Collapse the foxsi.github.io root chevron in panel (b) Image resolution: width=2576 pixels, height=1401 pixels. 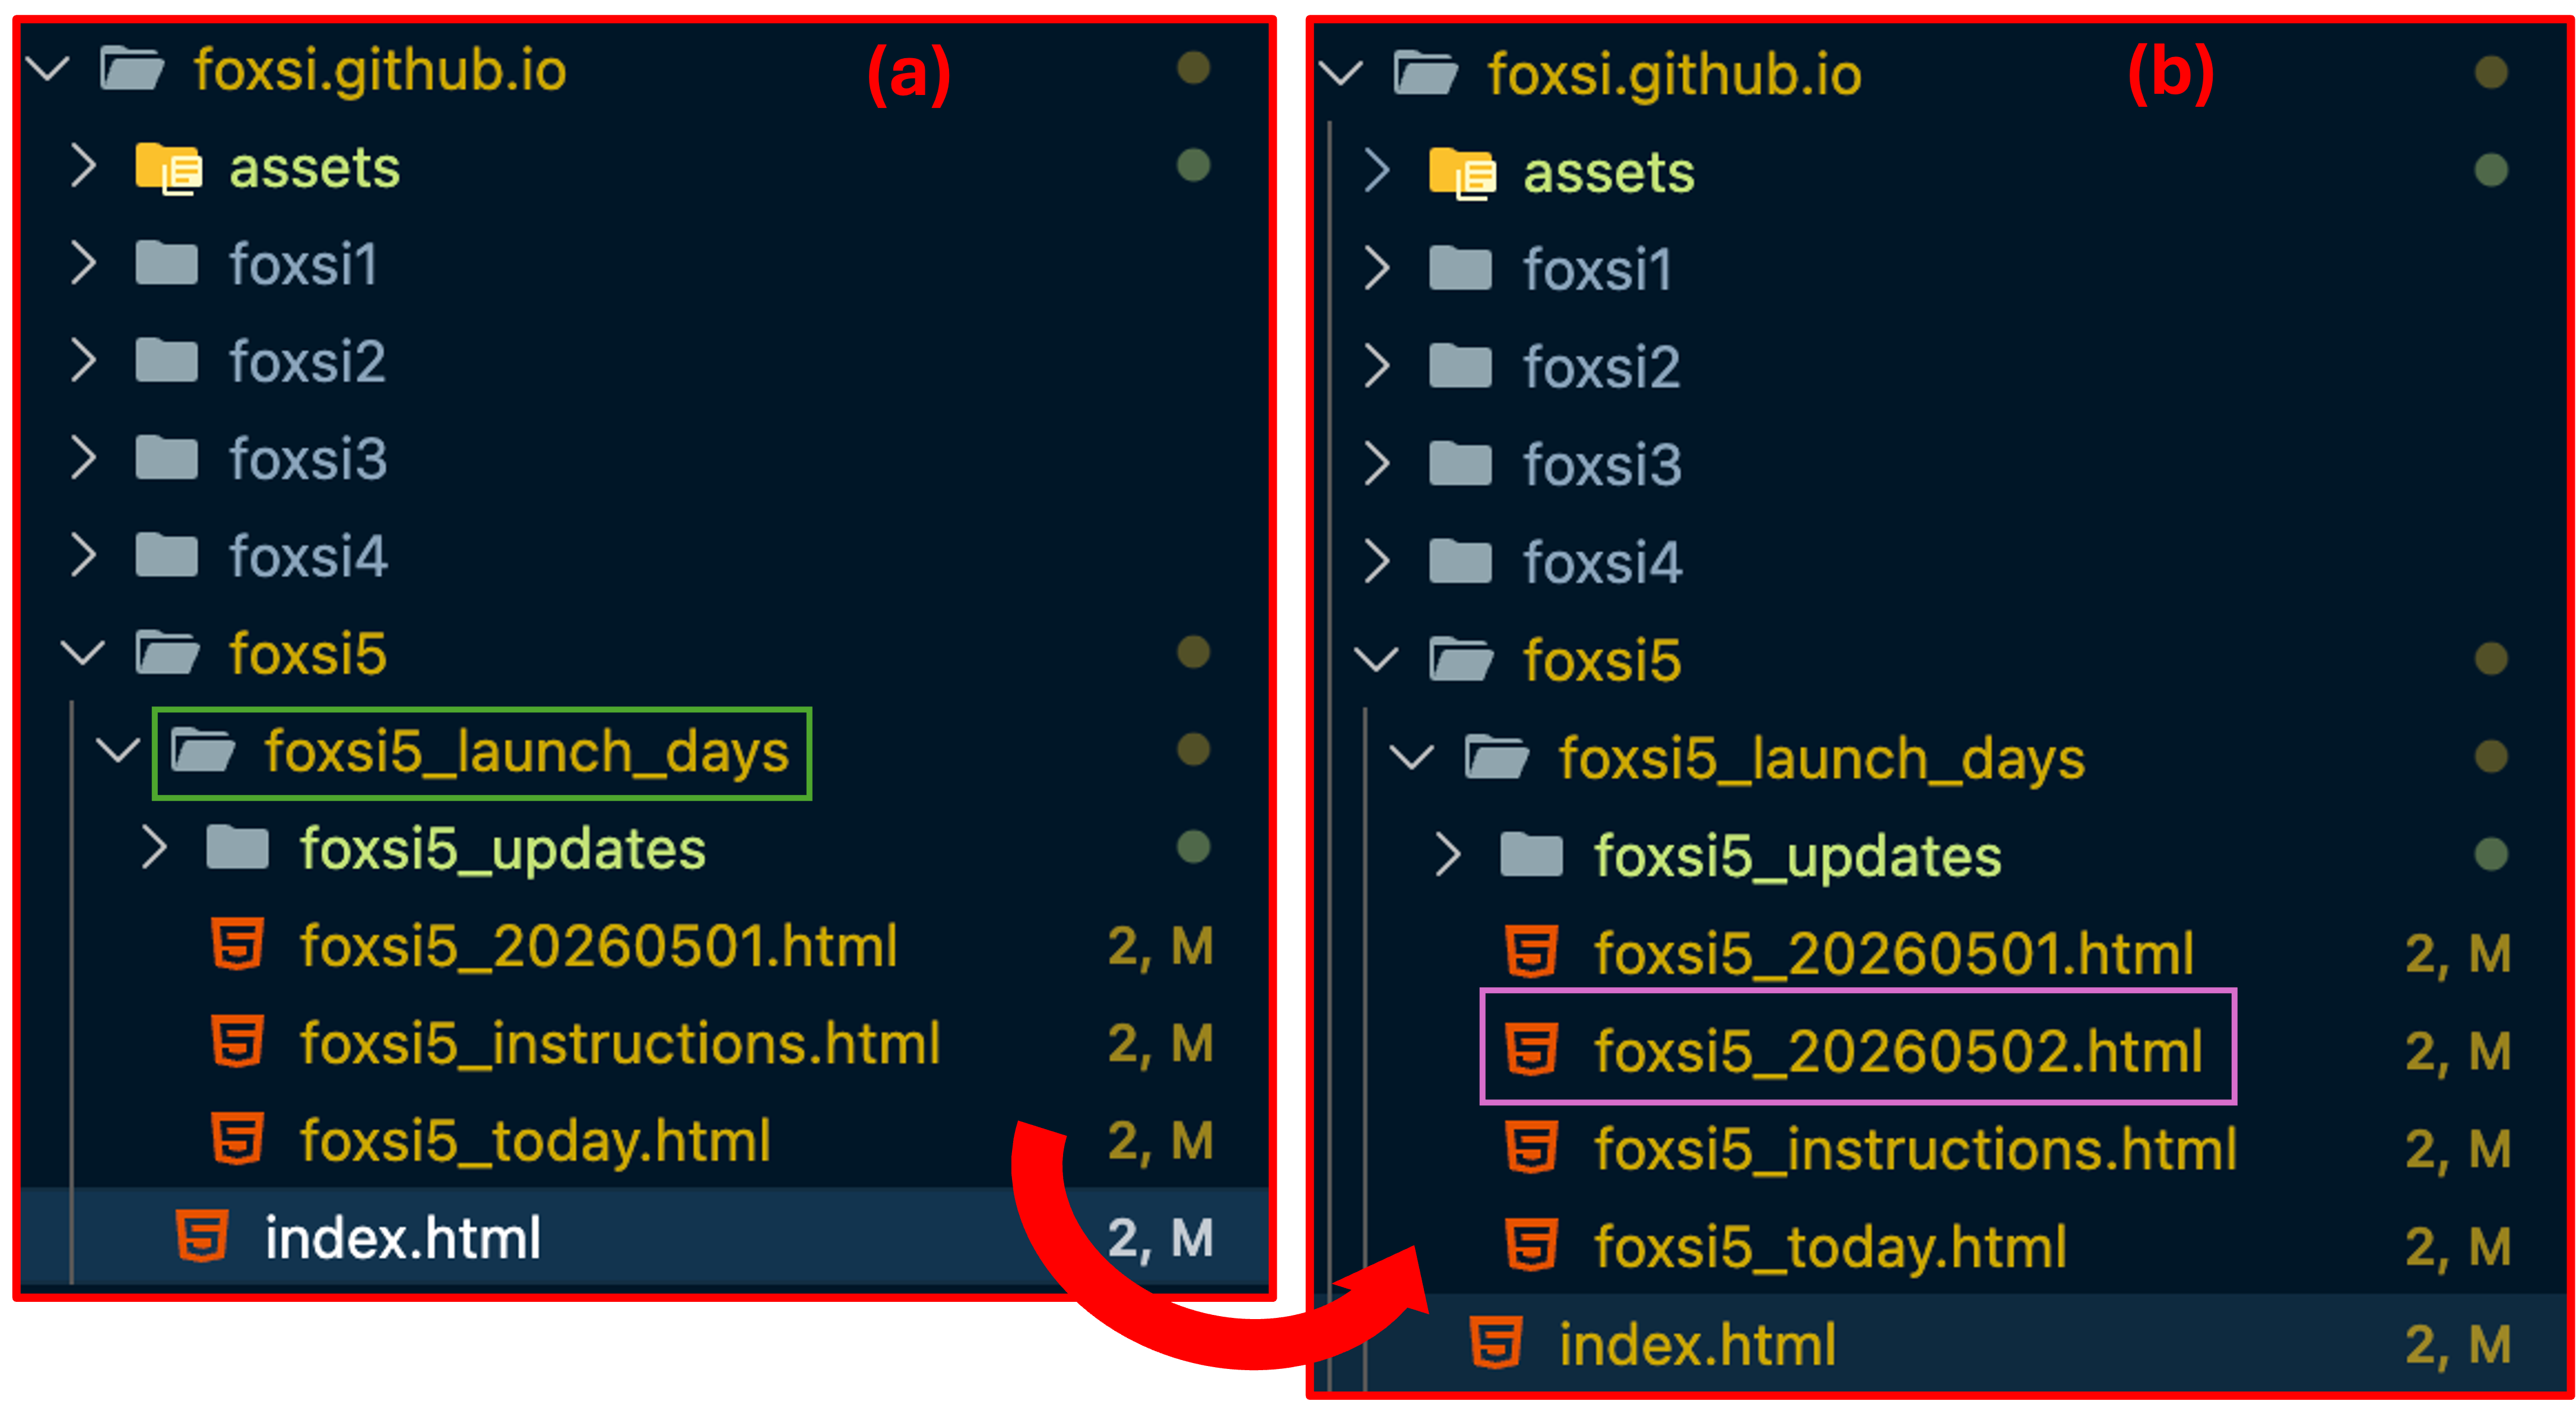(x=1341, y=73)
